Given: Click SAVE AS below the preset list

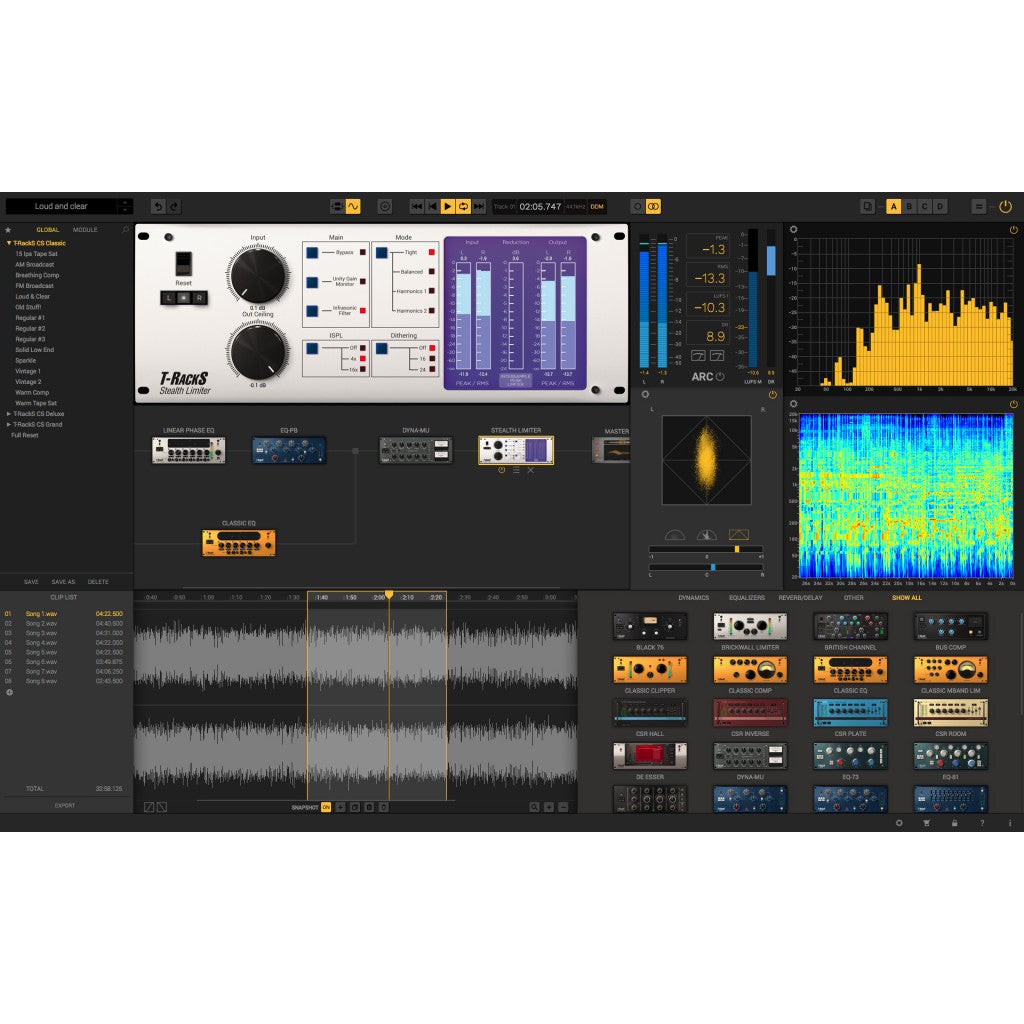Looking at the screenshot, I should 62,581.
